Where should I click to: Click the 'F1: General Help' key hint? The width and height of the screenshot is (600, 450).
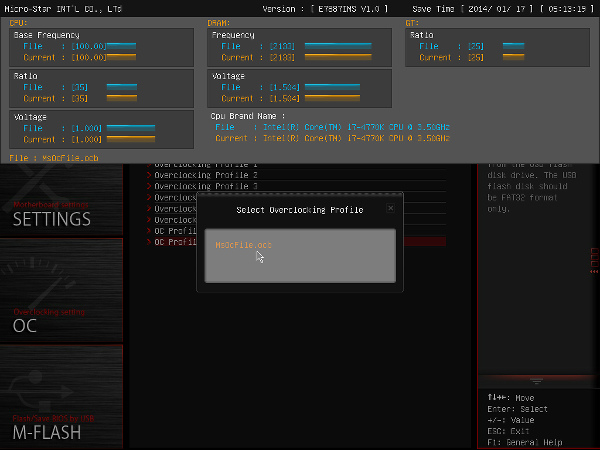525,442
